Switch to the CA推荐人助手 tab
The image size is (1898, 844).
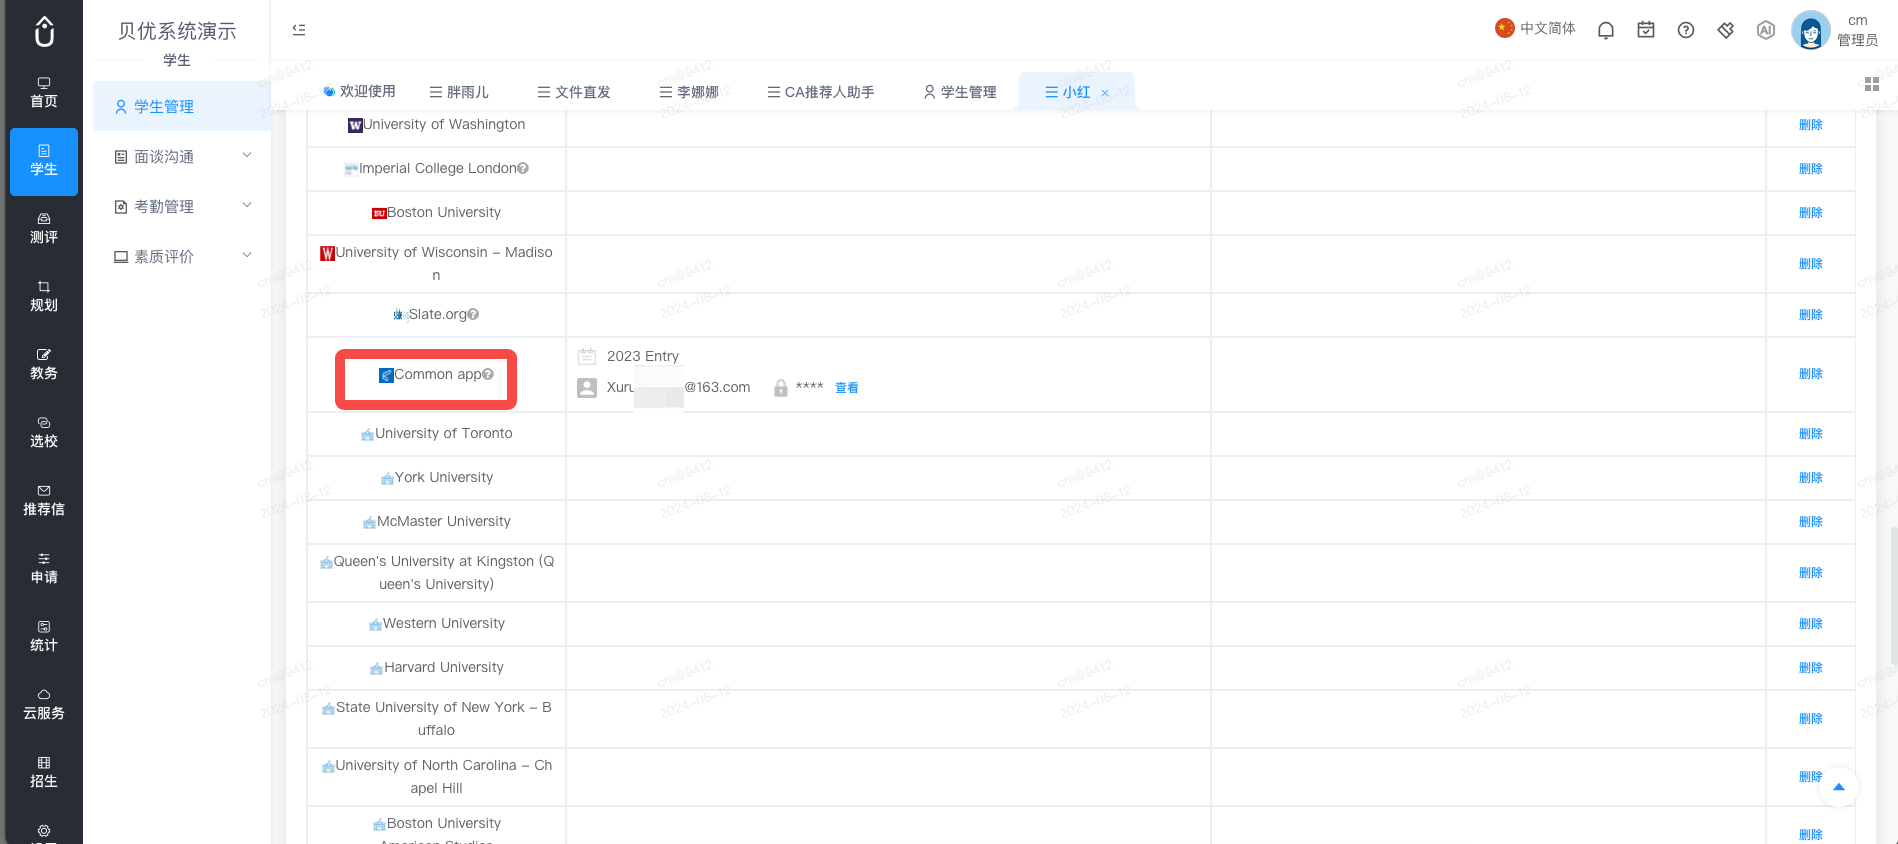coord(821,92)
